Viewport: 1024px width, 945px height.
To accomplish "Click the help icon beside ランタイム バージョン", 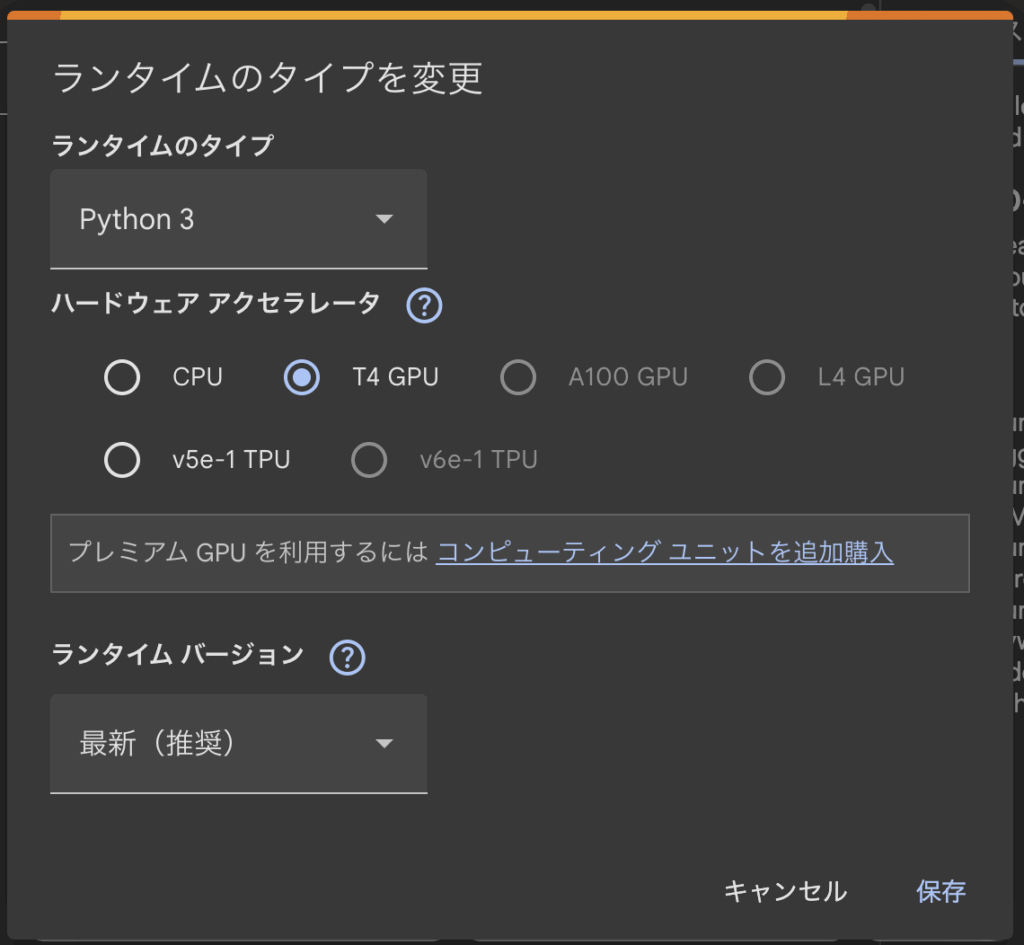I will click(347, 657).
